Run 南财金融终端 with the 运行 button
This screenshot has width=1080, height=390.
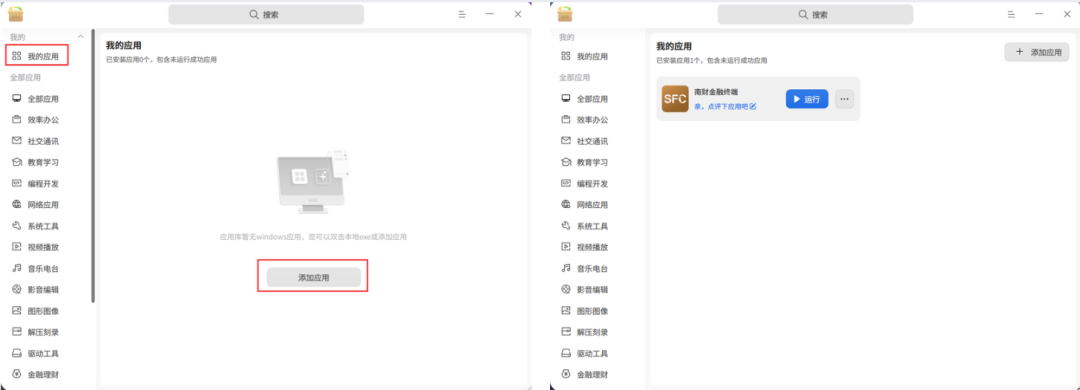[807, 99]
